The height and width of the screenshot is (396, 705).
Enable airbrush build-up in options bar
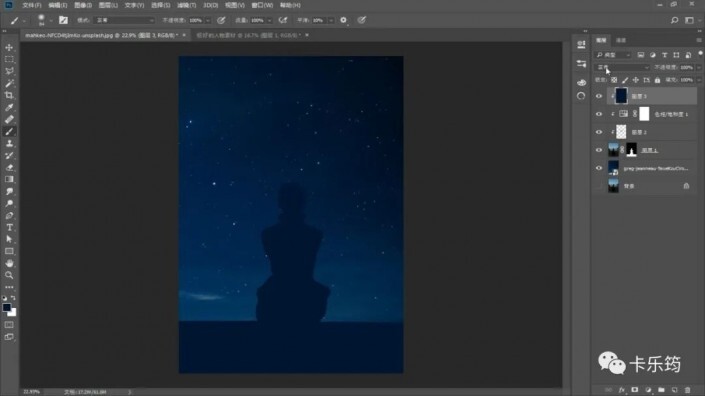(283, 20)
